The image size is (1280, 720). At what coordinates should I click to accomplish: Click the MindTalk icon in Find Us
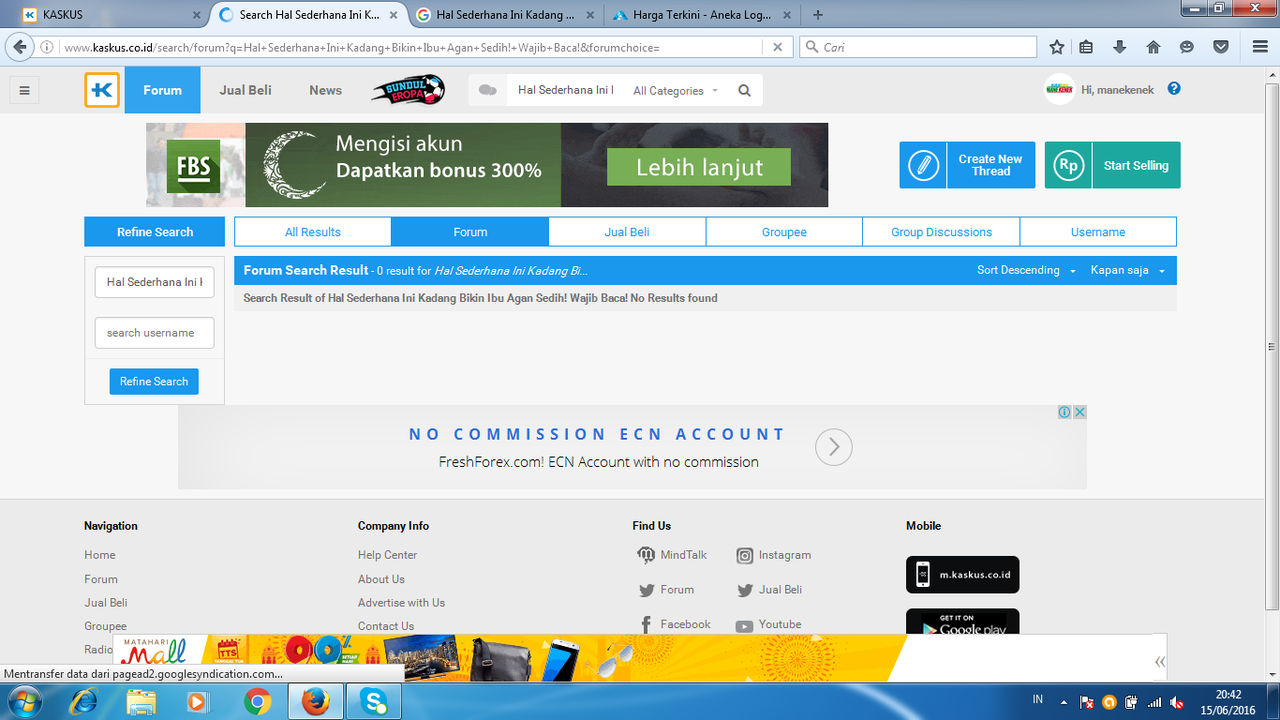[646, 555]
